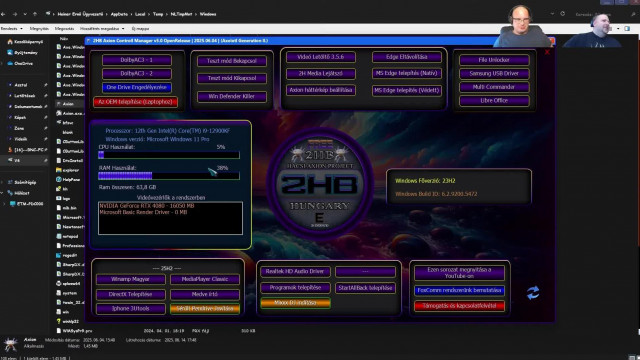Click the OneDrive cloud icon in sidebar

click(x=10, y=63)
